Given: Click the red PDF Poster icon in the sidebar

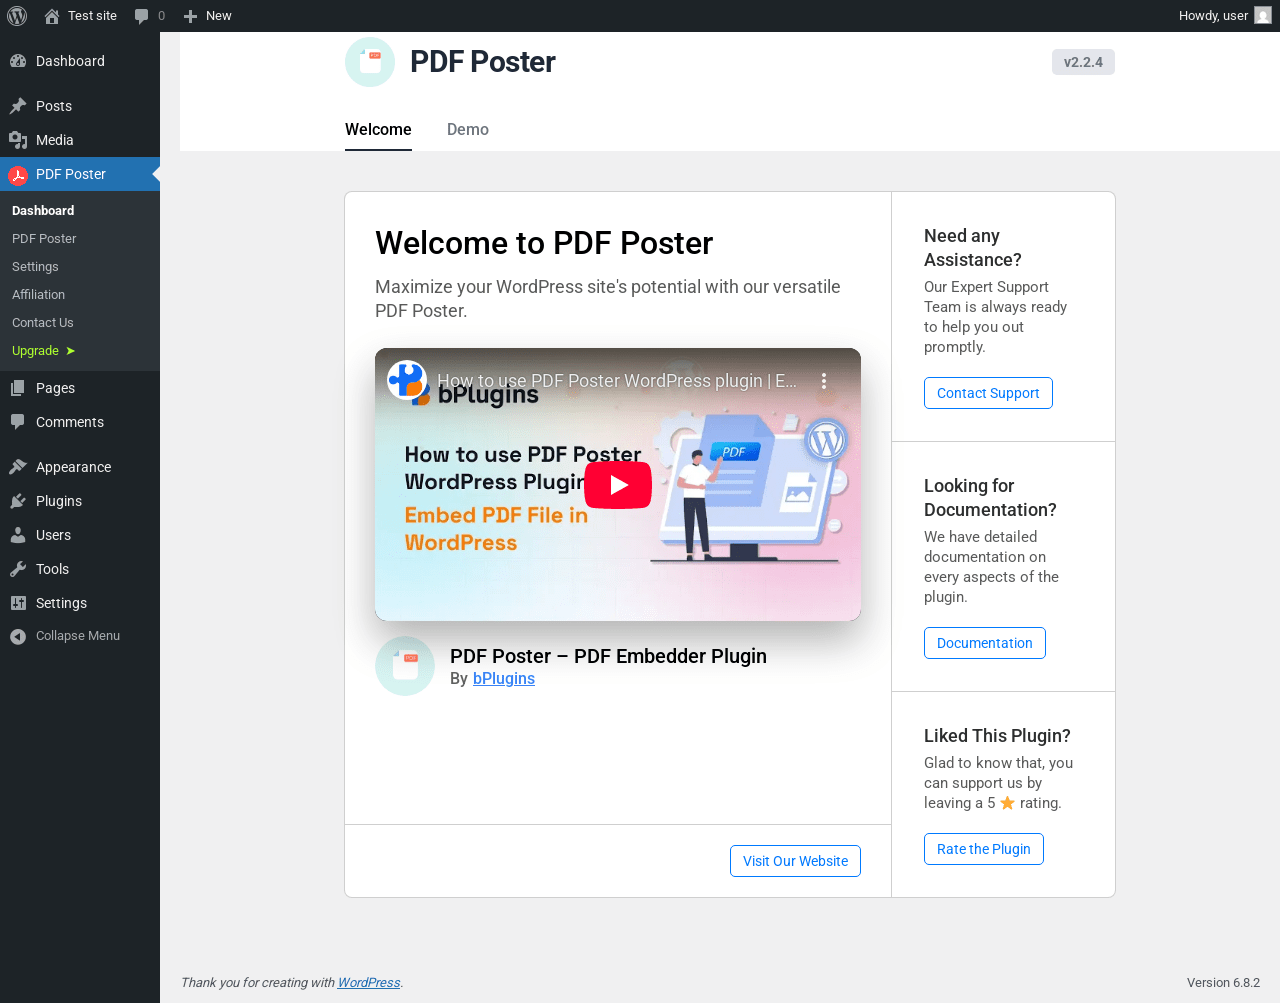Looking at the screenshot, I should pos(18,175).
